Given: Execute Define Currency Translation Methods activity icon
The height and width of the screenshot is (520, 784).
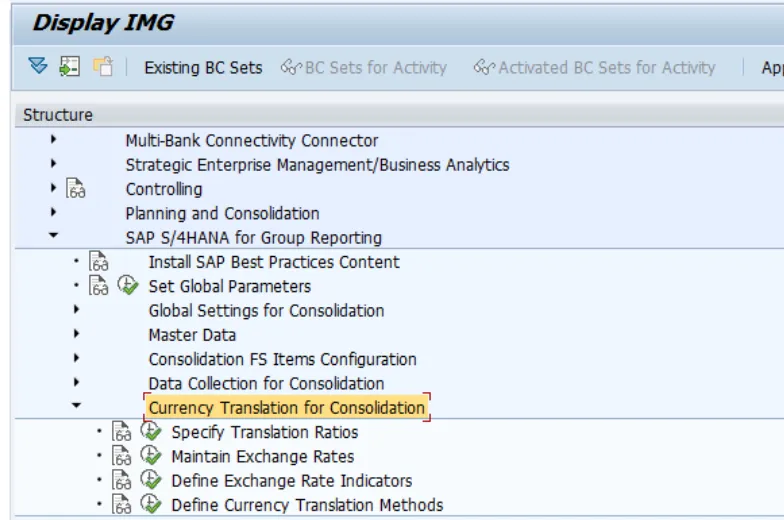Looking at the screenshot, I should click(x=150, y=505).
